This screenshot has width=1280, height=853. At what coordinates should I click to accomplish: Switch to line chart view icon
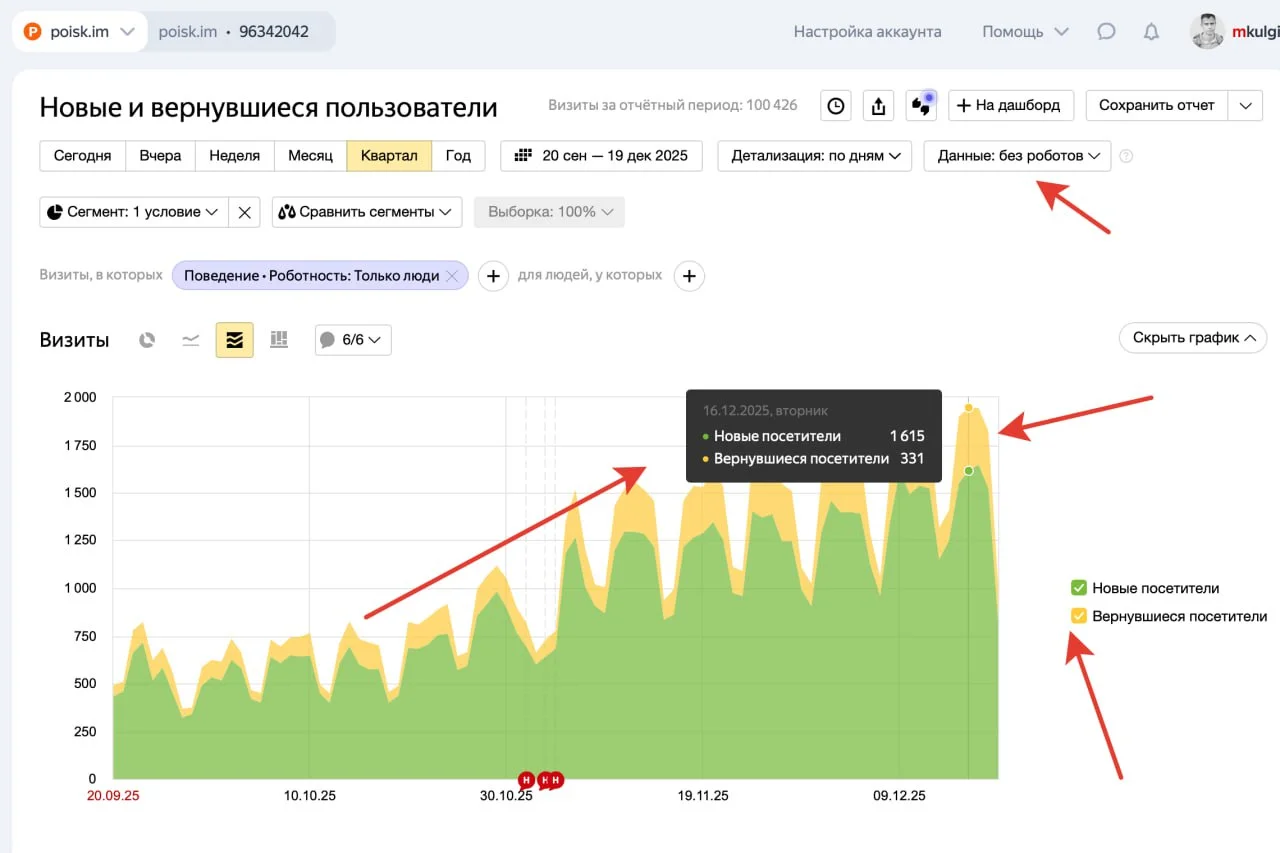[190, 340]
